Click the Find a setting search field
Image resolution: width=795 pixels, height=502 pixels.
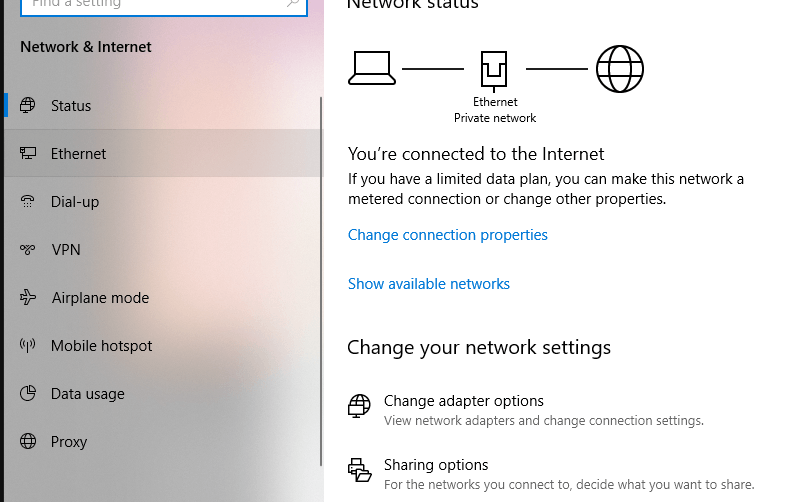164,5
